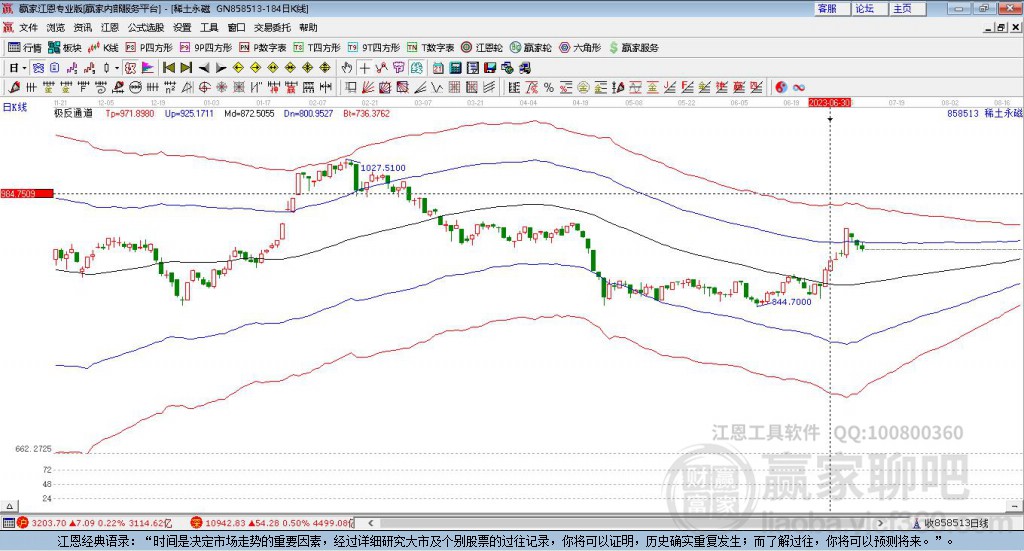Image resolution: width=1024 pixels, height=551 pixels.
Task: Move chart right with black arrow
Action: click(221, 68)
